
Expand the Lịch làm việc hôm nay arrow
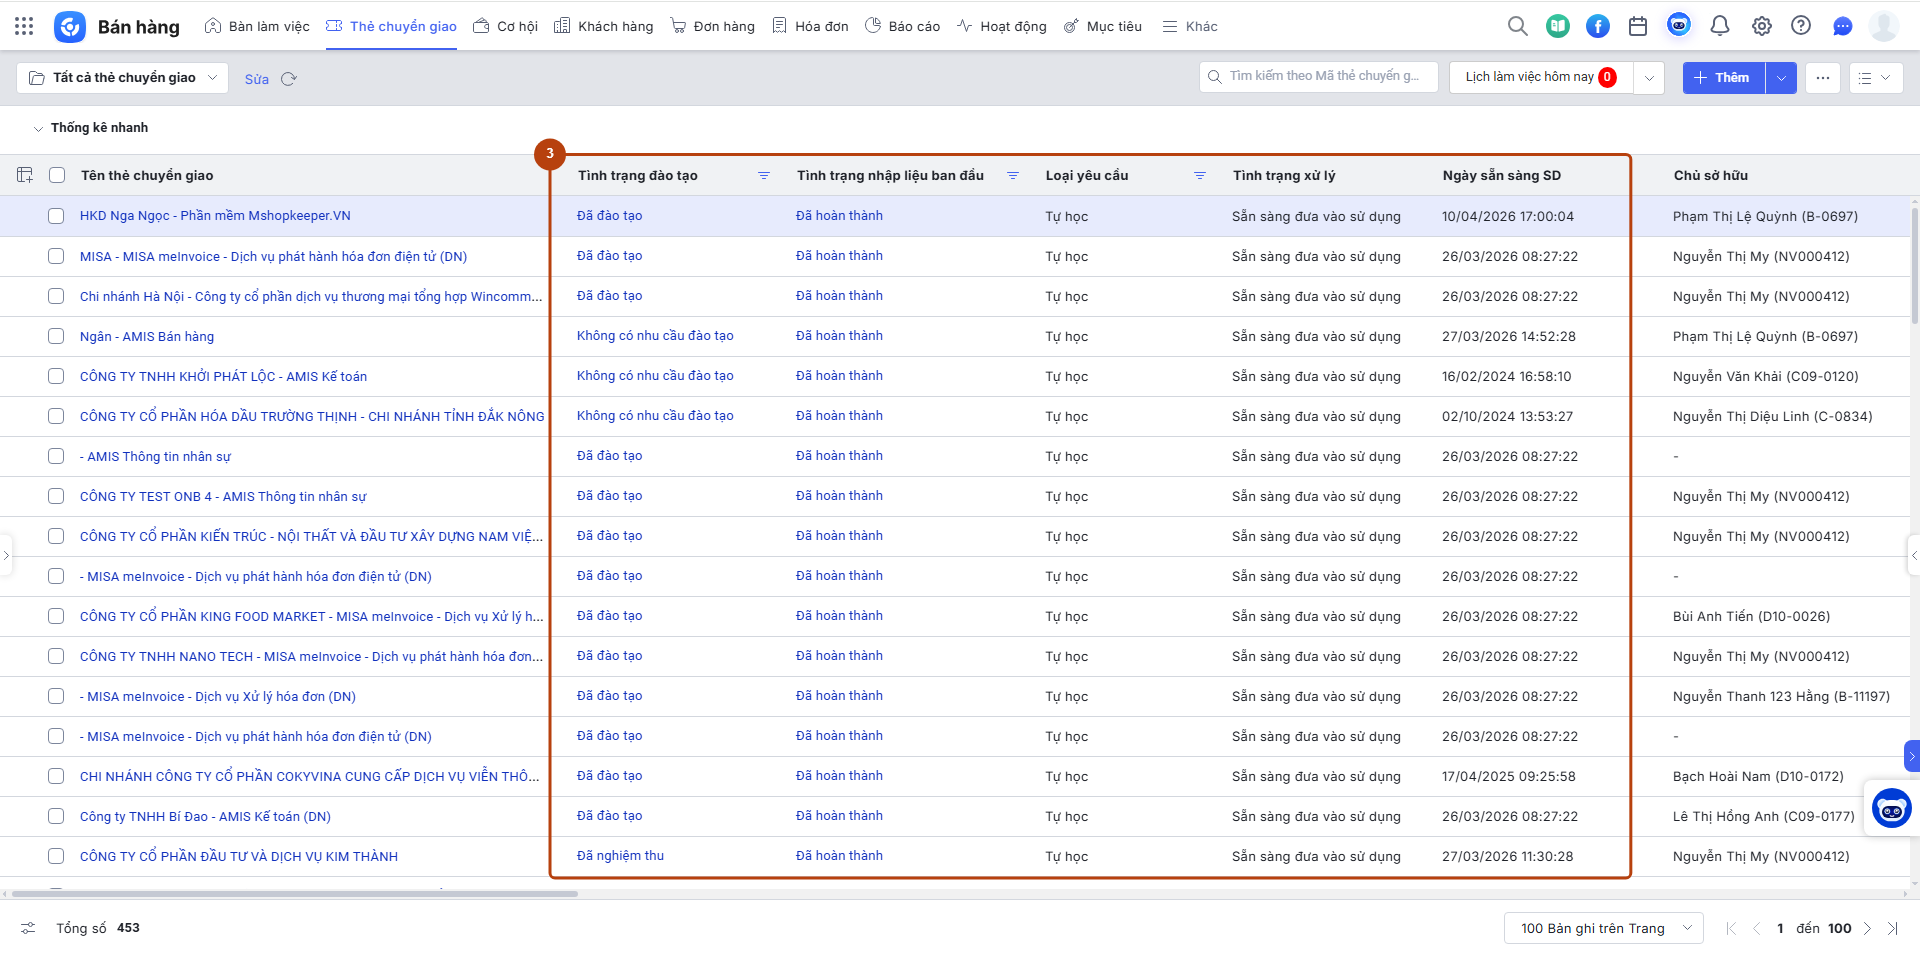[x=1649, y=78]
